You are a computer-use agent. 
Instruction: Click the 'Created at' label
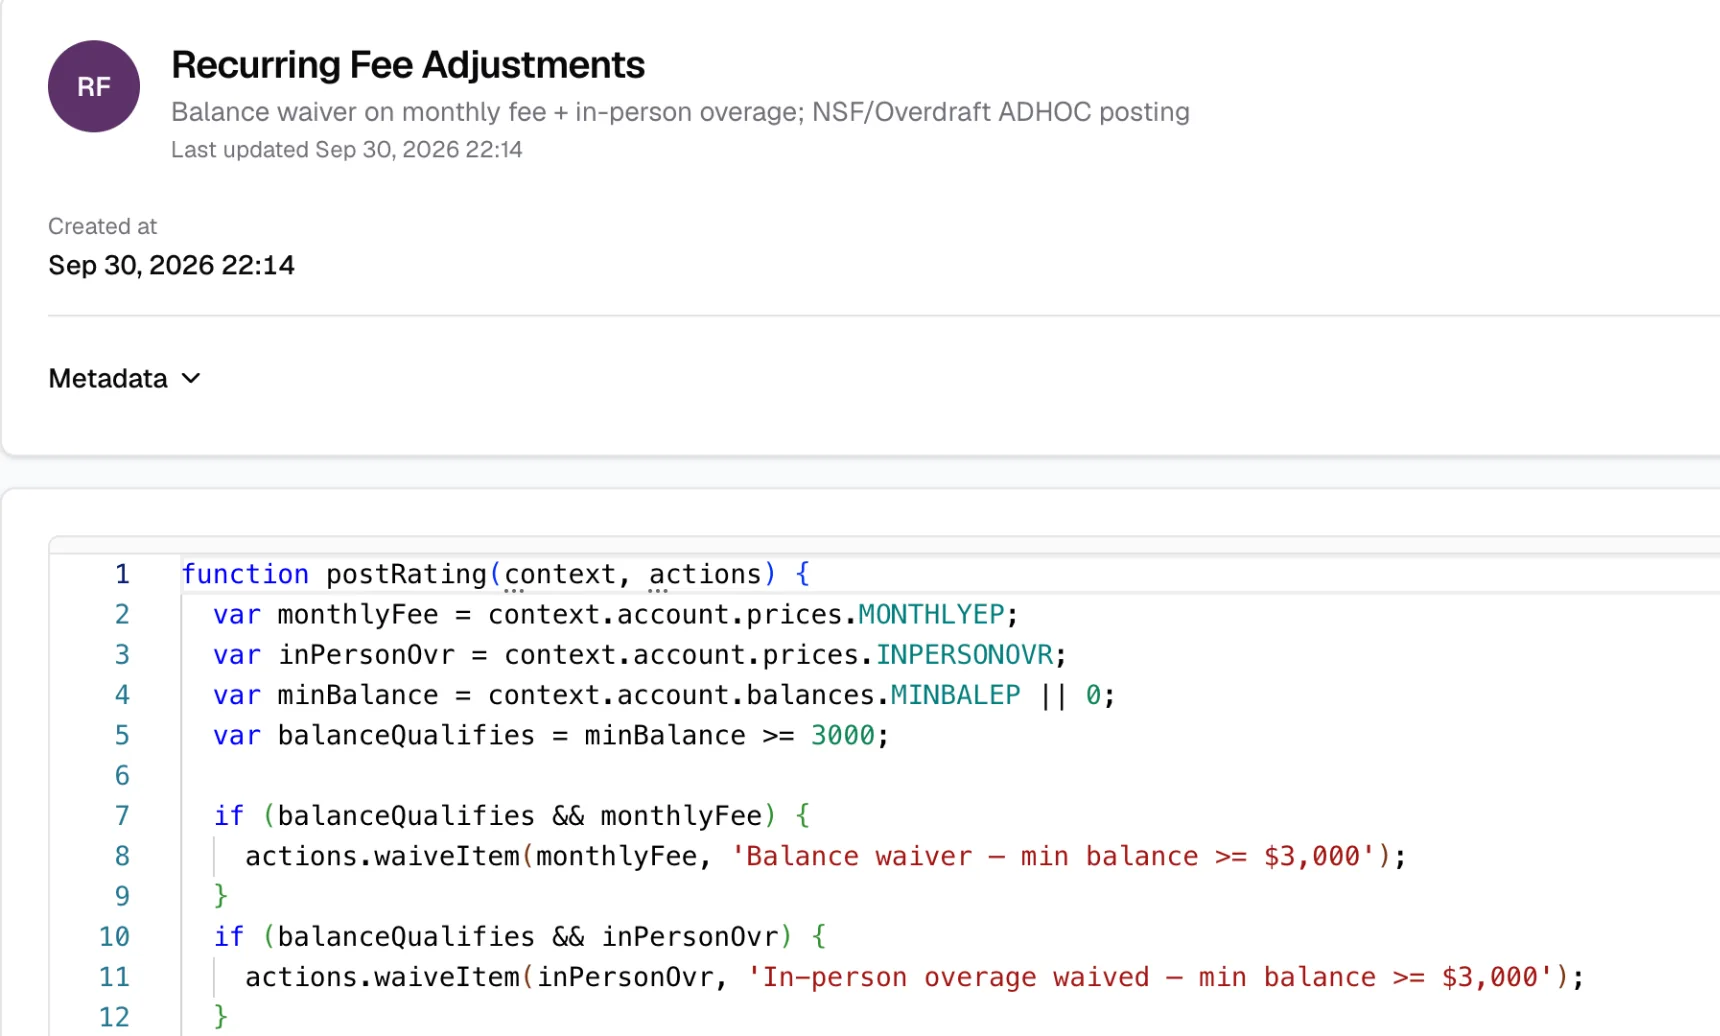(102, 226)
